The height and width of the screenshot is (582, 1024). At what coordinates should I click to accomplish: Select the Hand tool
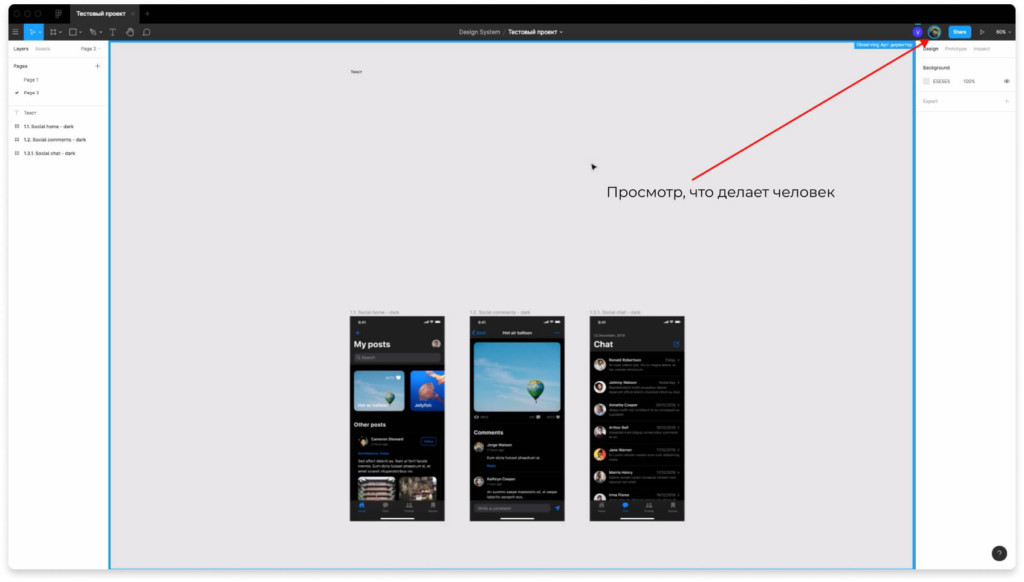[x=129, y=32]
